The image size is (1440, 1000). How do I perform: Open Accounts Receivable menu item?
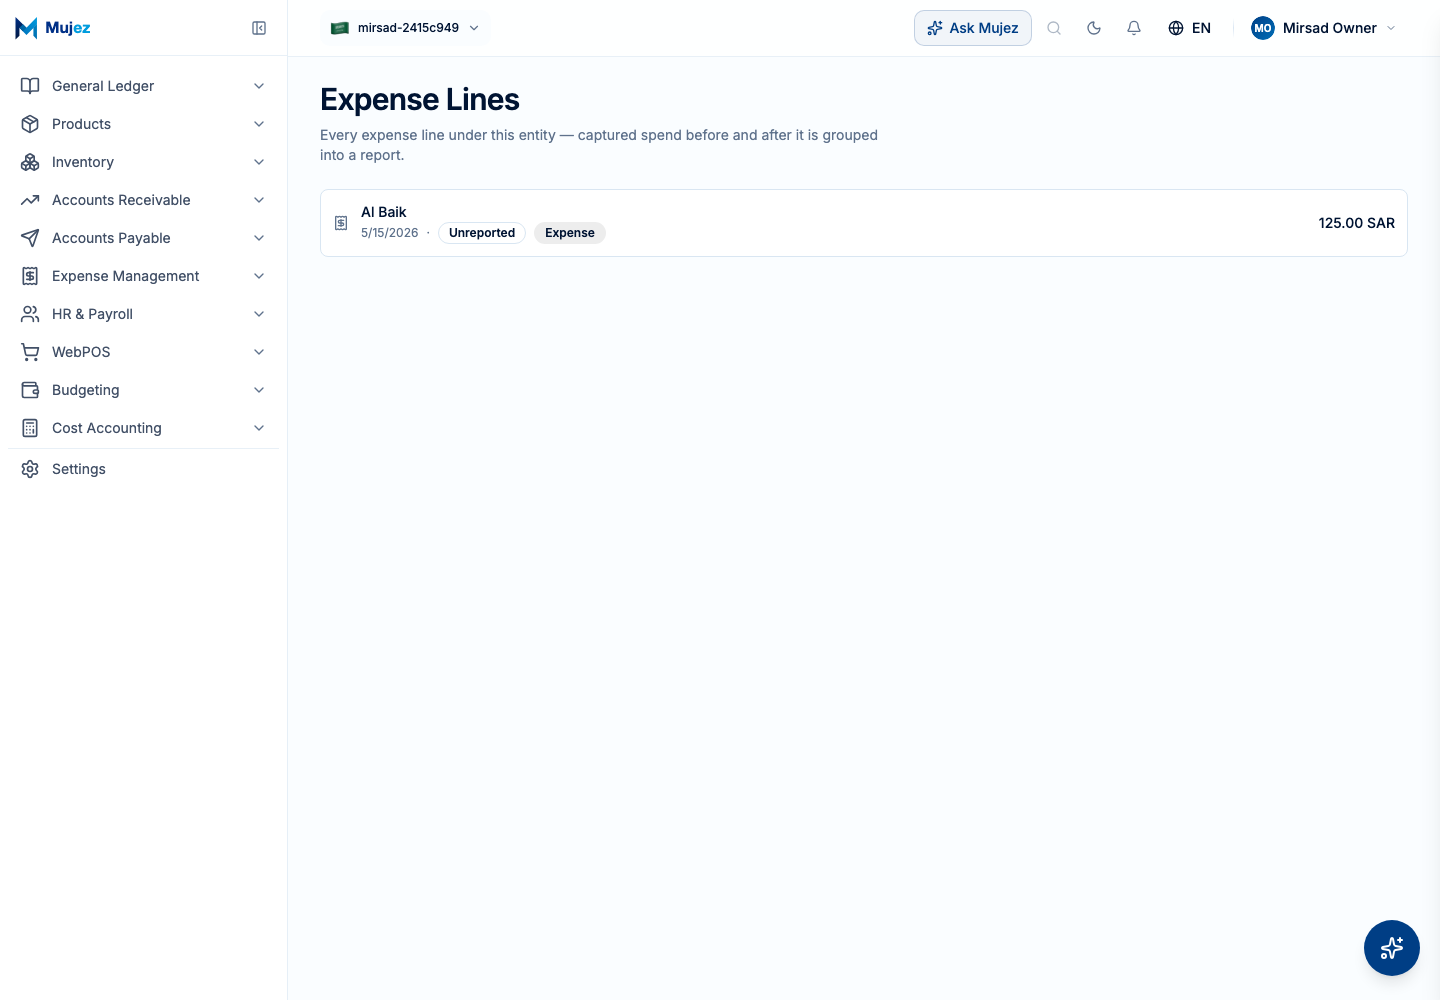click(x=143, y=200)
